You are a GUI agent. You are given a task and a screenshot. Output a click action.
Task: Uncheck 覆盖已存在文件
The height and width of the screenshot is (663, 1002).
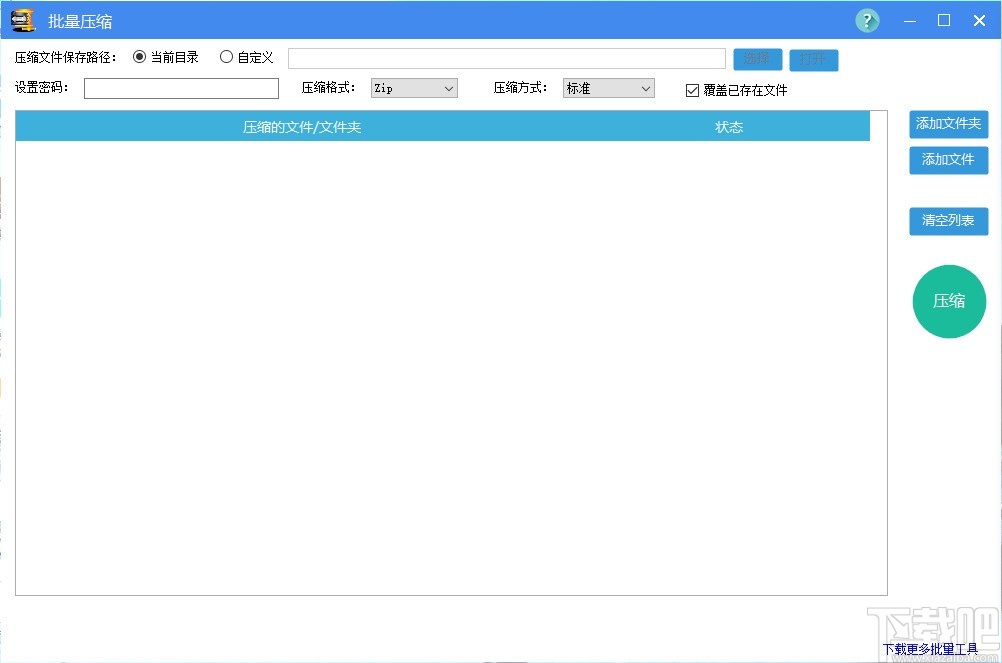(x=692, y=90)
